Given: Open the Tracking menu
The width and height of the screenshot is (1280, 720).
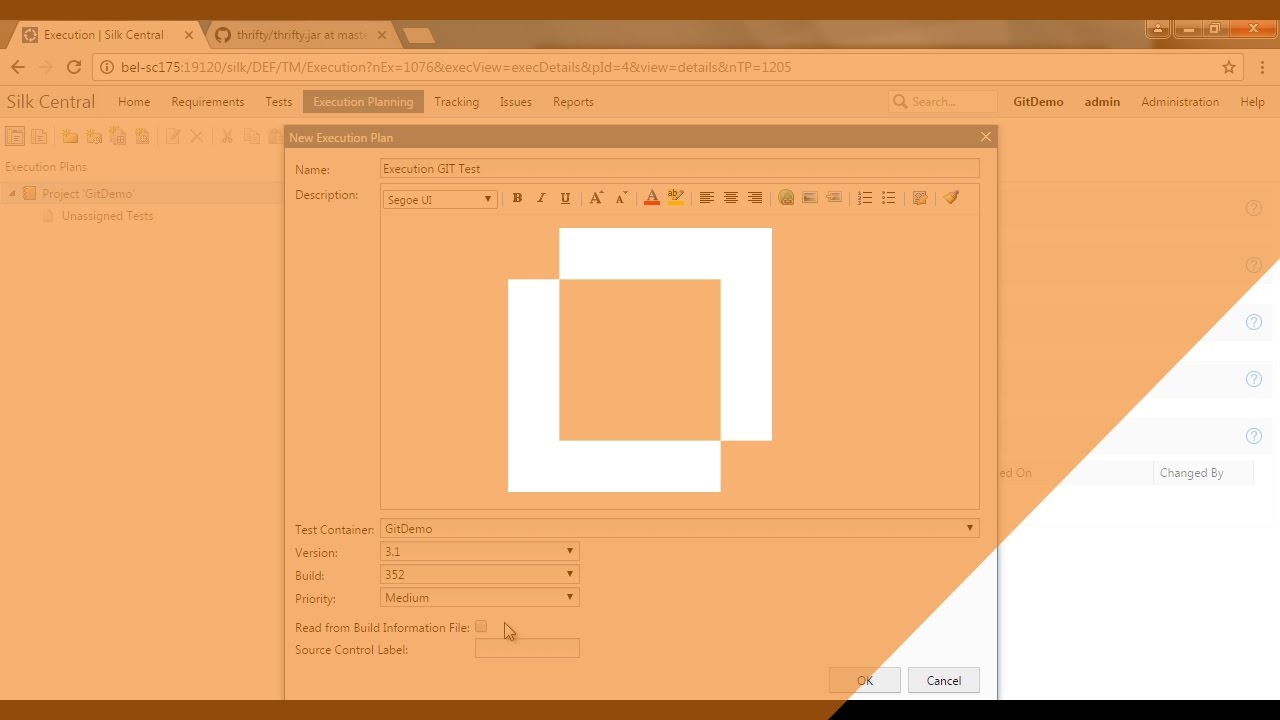Looking at the screenshot, I should (x=456, y=102).
